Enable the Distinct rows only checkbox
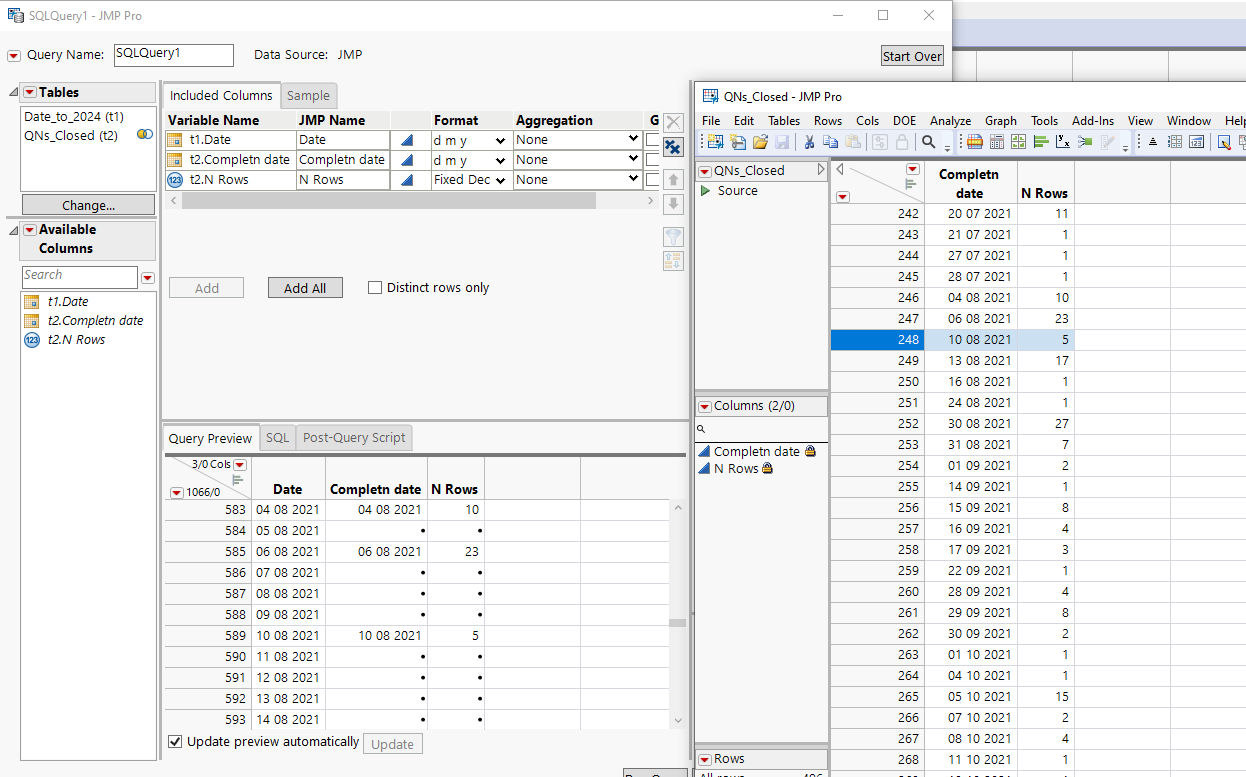Image resolution: width=1246 pixels, height=777 pixels. 375,287
